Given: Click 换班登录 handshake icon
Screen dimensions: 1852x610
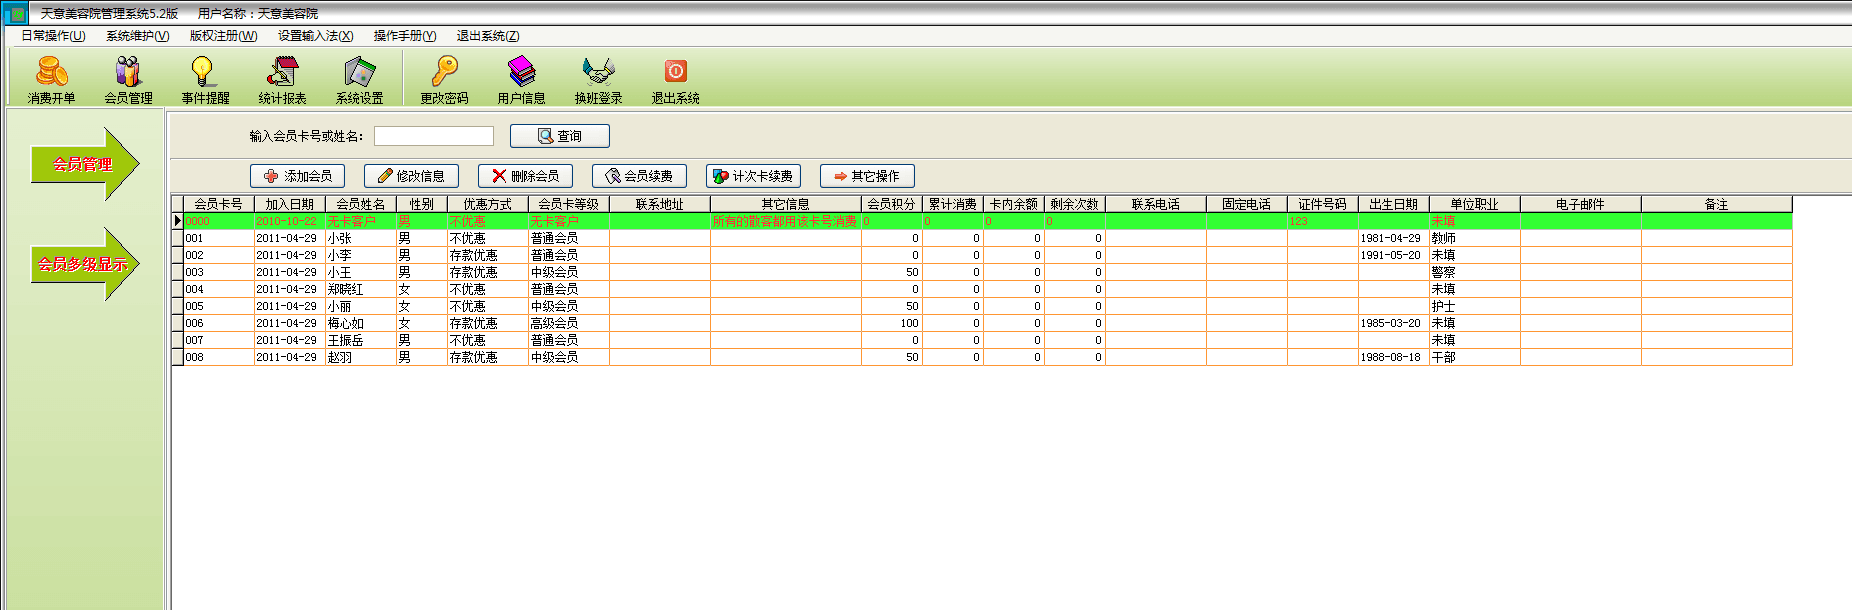Looking at the screenshot, I should coord(598,78).
